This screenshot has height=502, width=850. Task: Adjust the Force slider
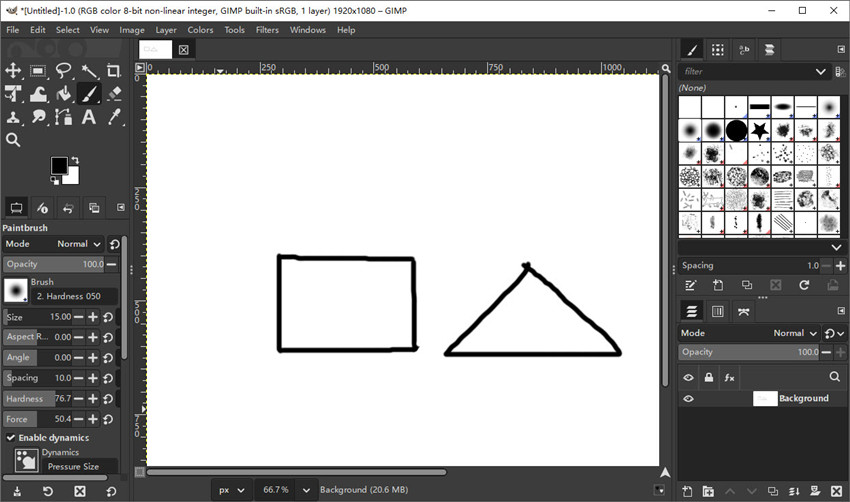point(37,419)
